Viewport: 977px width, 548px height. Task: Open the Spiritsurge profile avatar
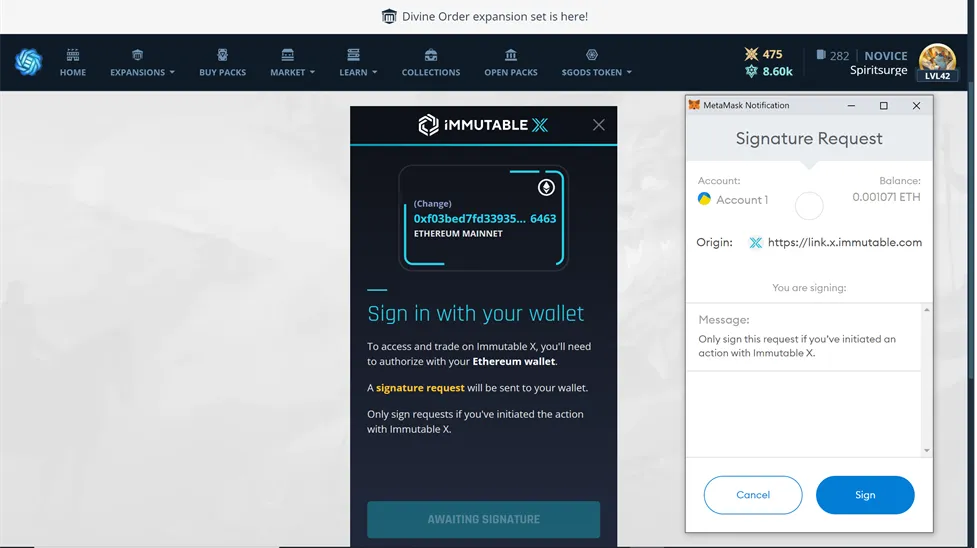tap(937, 62)
